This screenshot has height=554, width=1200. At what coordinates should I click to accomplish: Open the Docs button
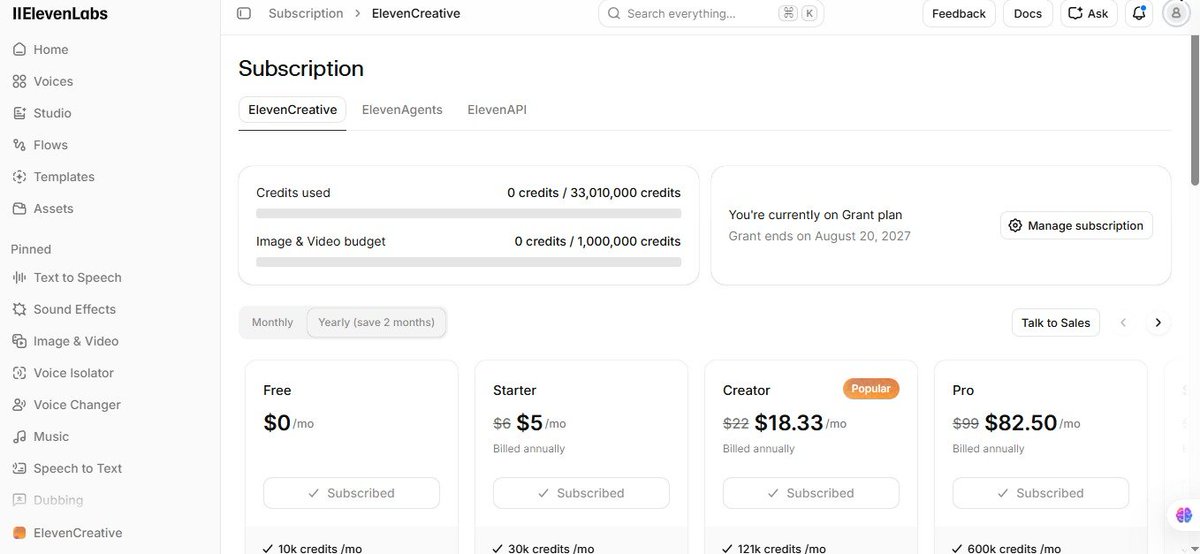pos(1028,14)
